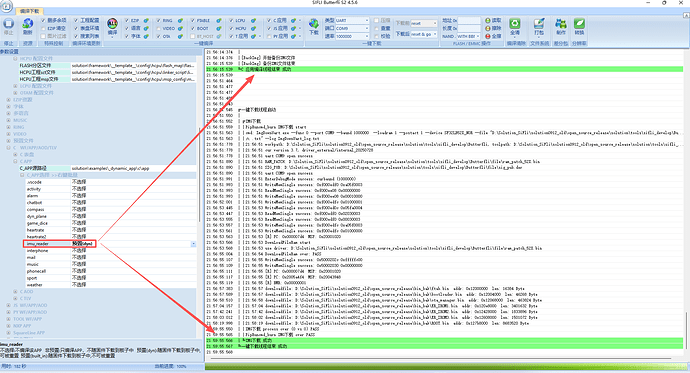
Task: Click the C 应用编译流程结束 成功 log line
Action: click(444, 69)
